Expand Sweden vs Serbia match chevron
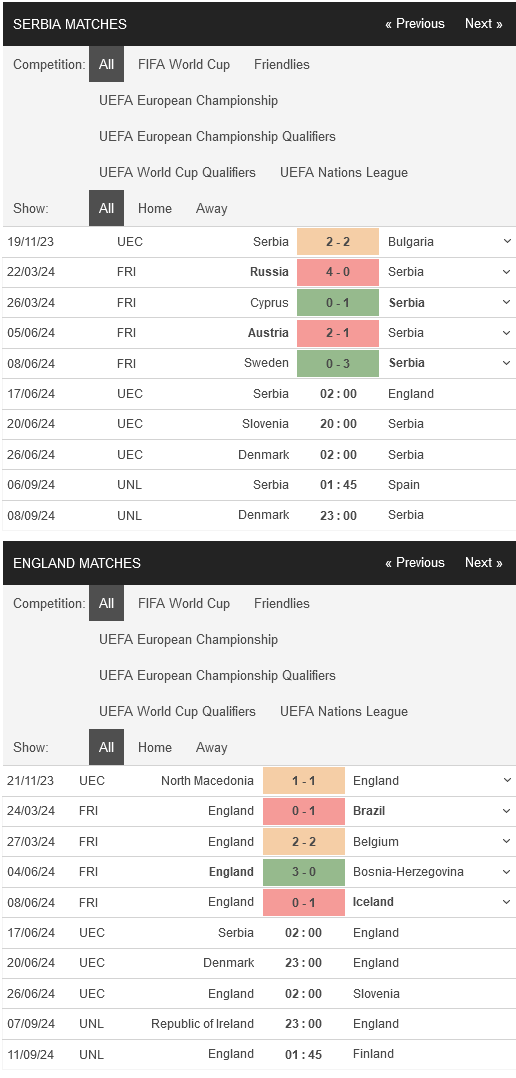Screen dimensions: 516x1078 click(507, 363)
